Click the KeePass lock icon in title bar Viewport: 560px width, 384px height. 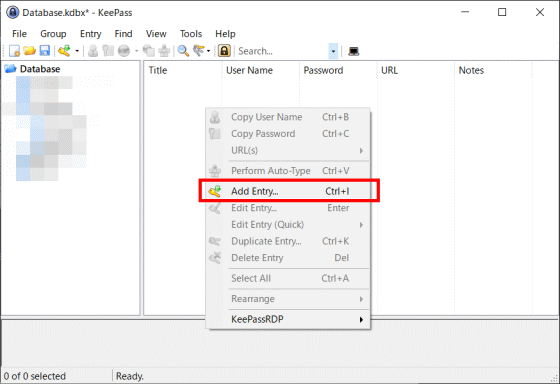coord(12,13)
